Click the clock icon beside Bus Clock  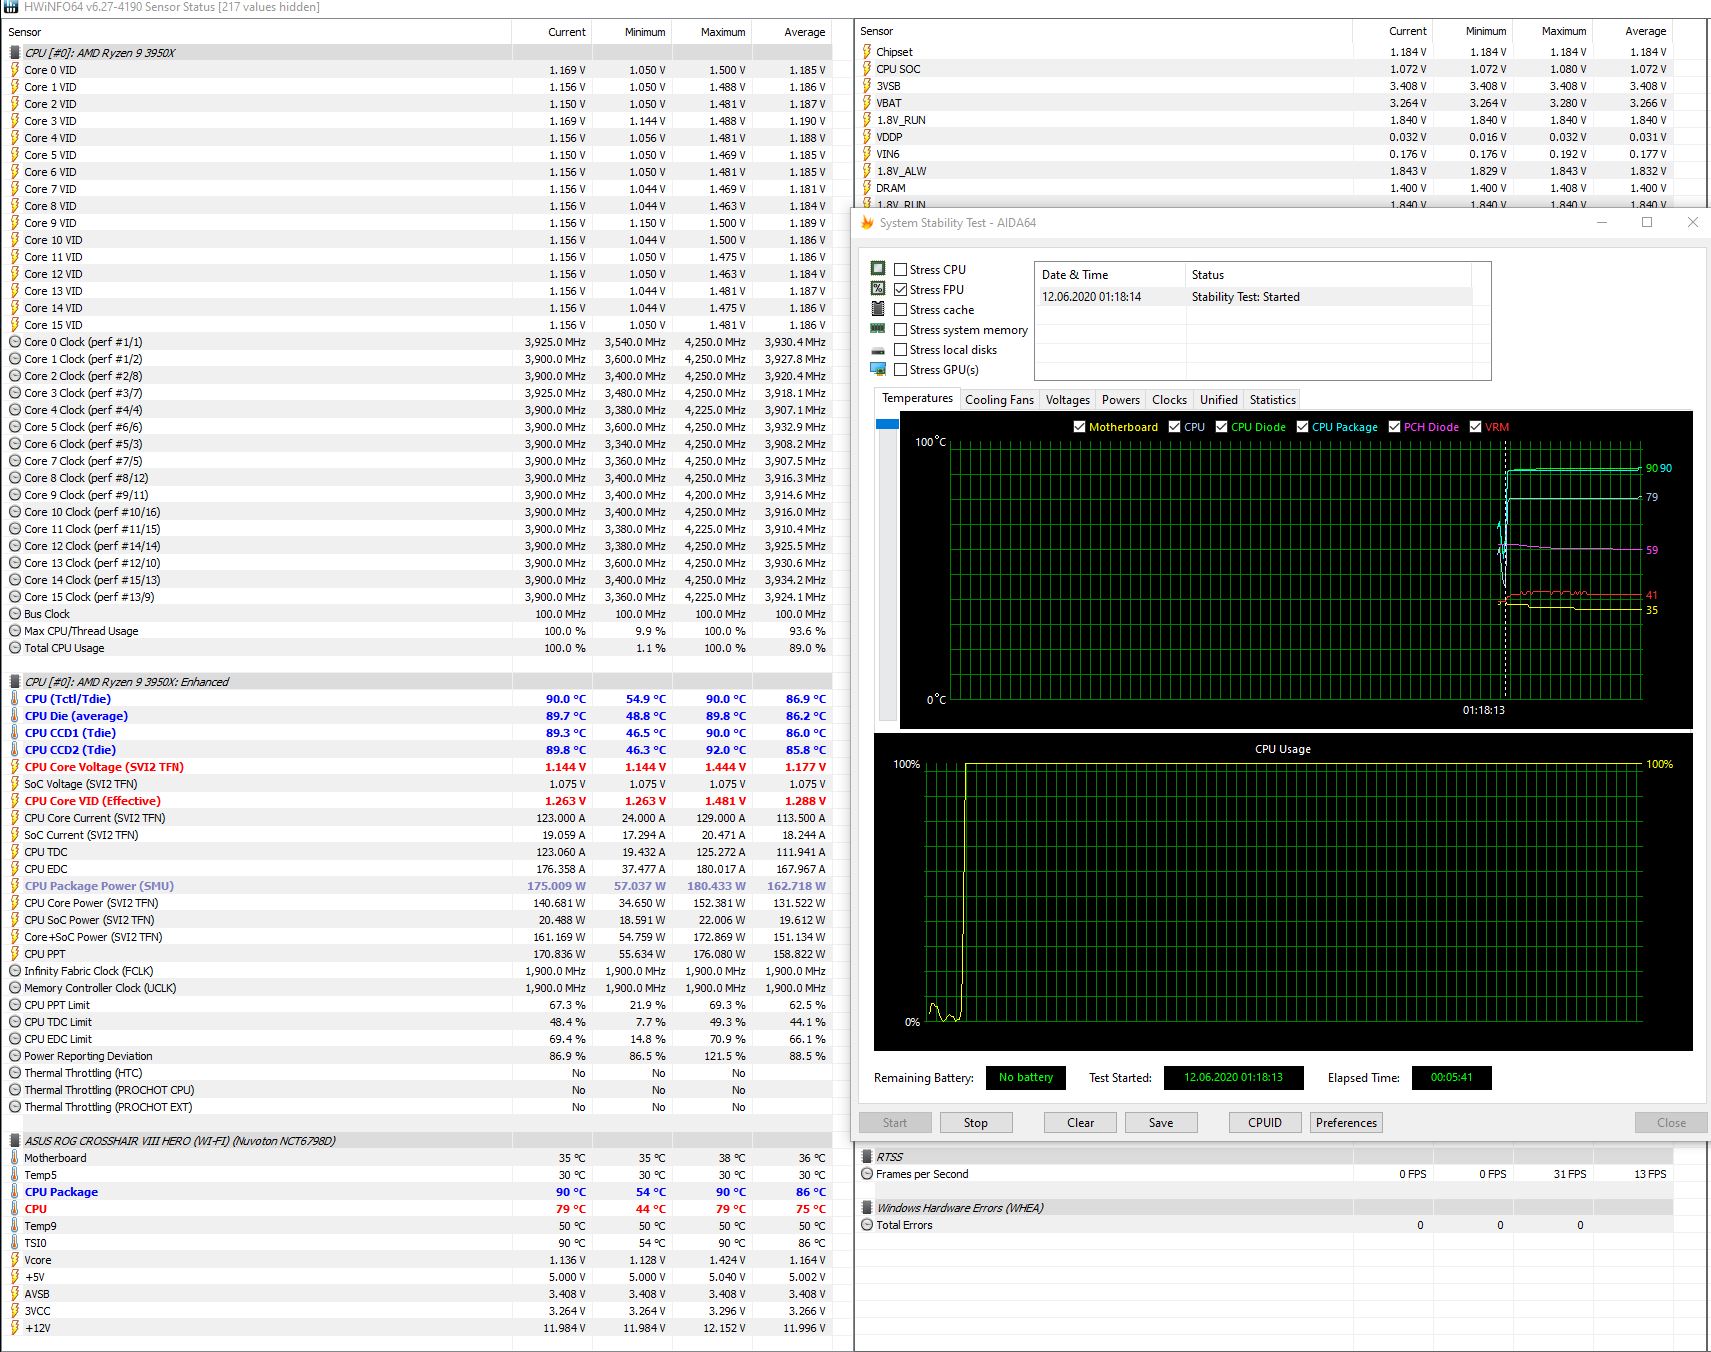pos(15,614)
